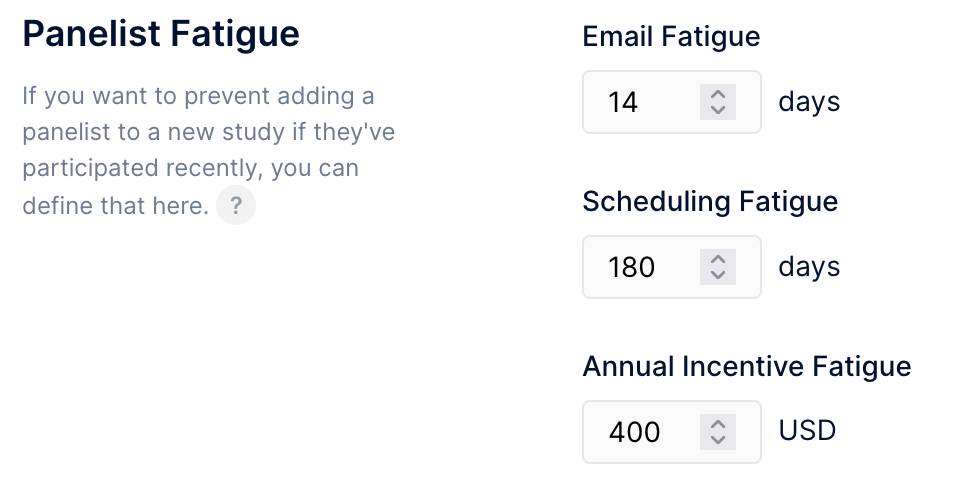
Task: Click the Annual Incentive Fatigue label
Action: click(x=747, y=367)
